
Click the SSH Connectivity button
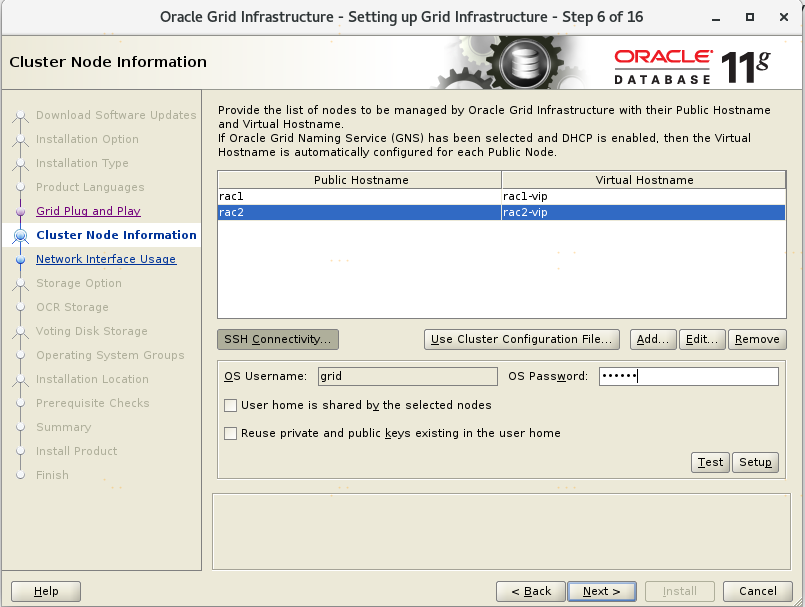(x=278, y=339)
